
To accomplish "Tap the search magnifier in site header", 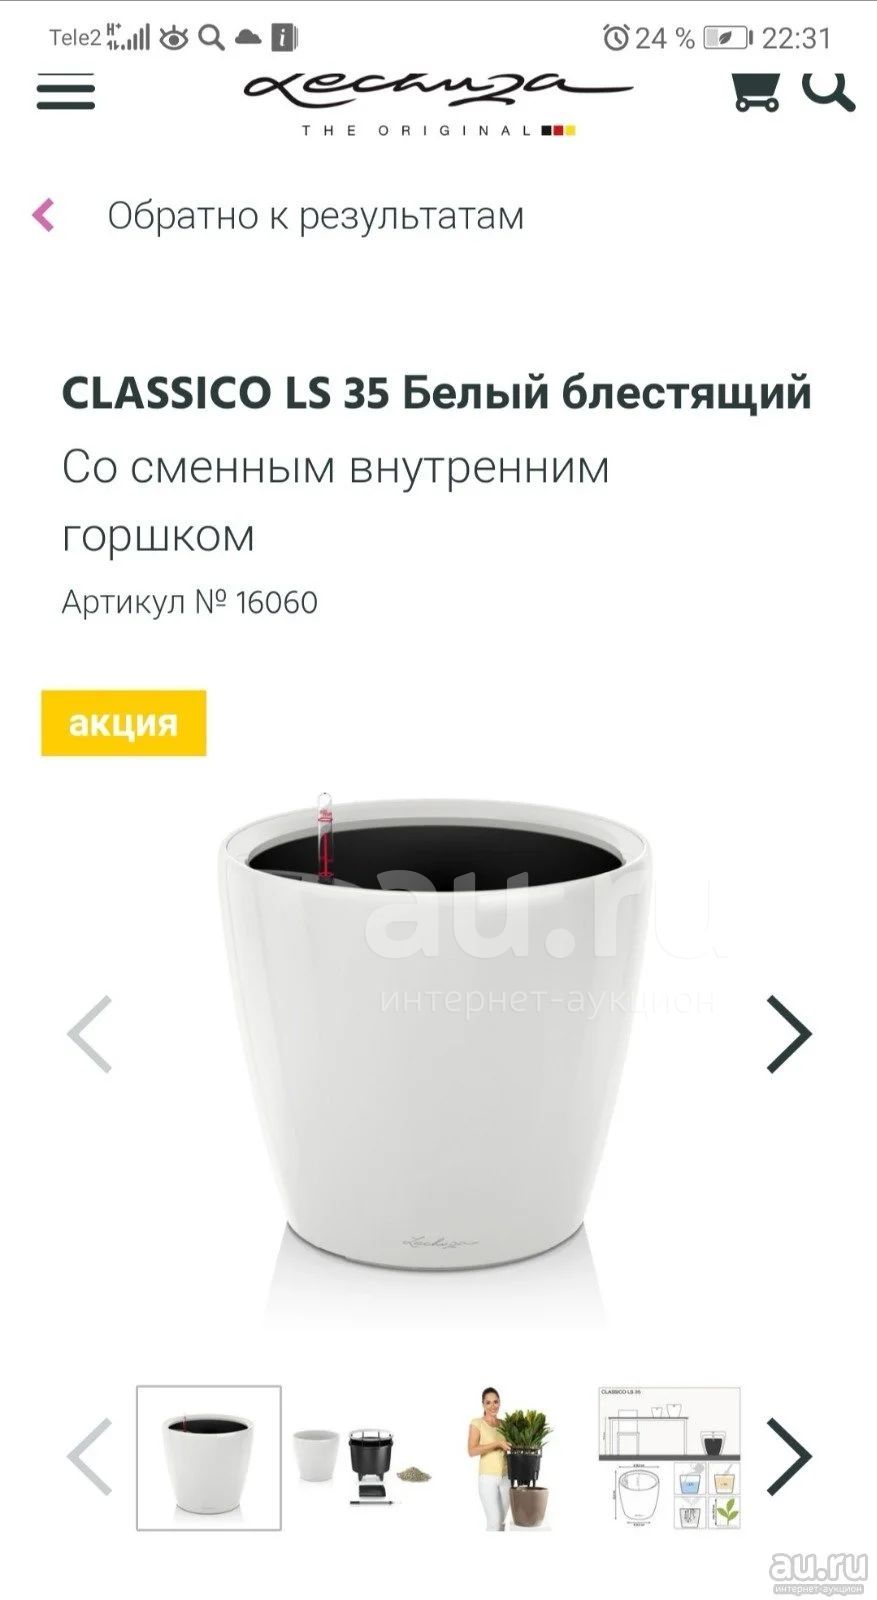I will coord(828,88).
